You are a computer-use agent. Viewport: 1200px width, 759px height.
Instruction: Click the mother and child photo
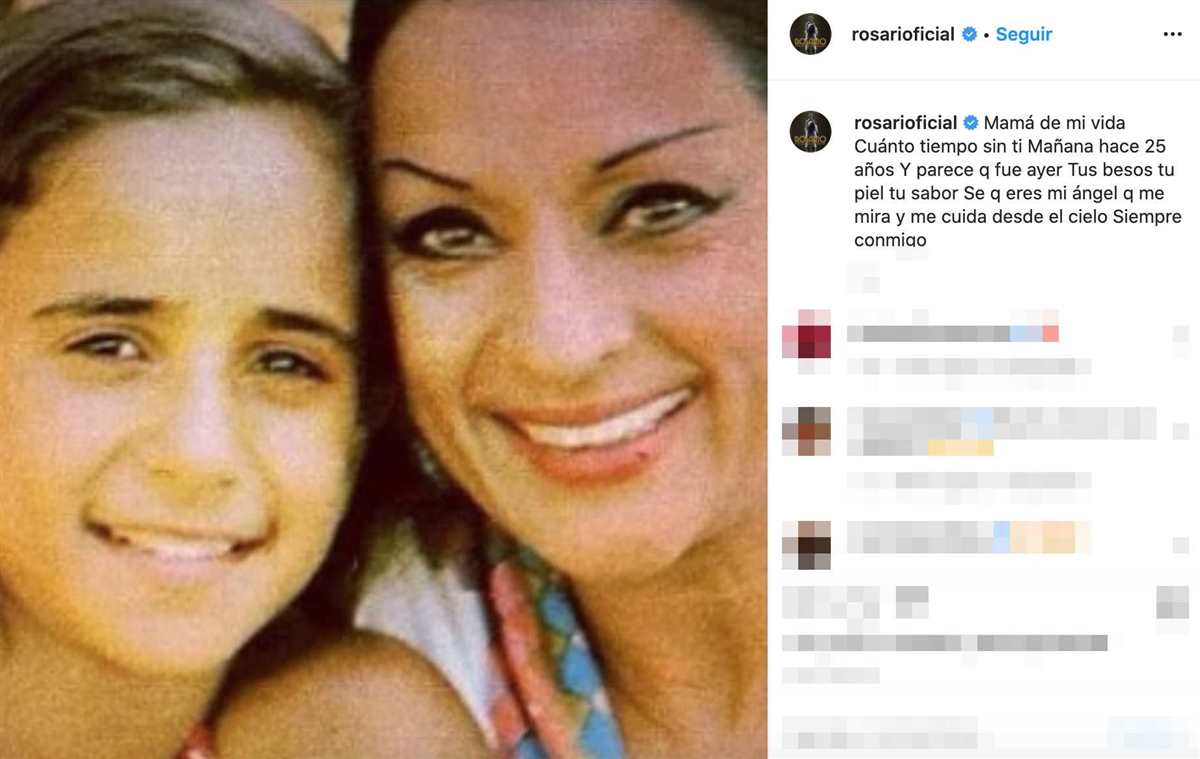click(383, 380)
